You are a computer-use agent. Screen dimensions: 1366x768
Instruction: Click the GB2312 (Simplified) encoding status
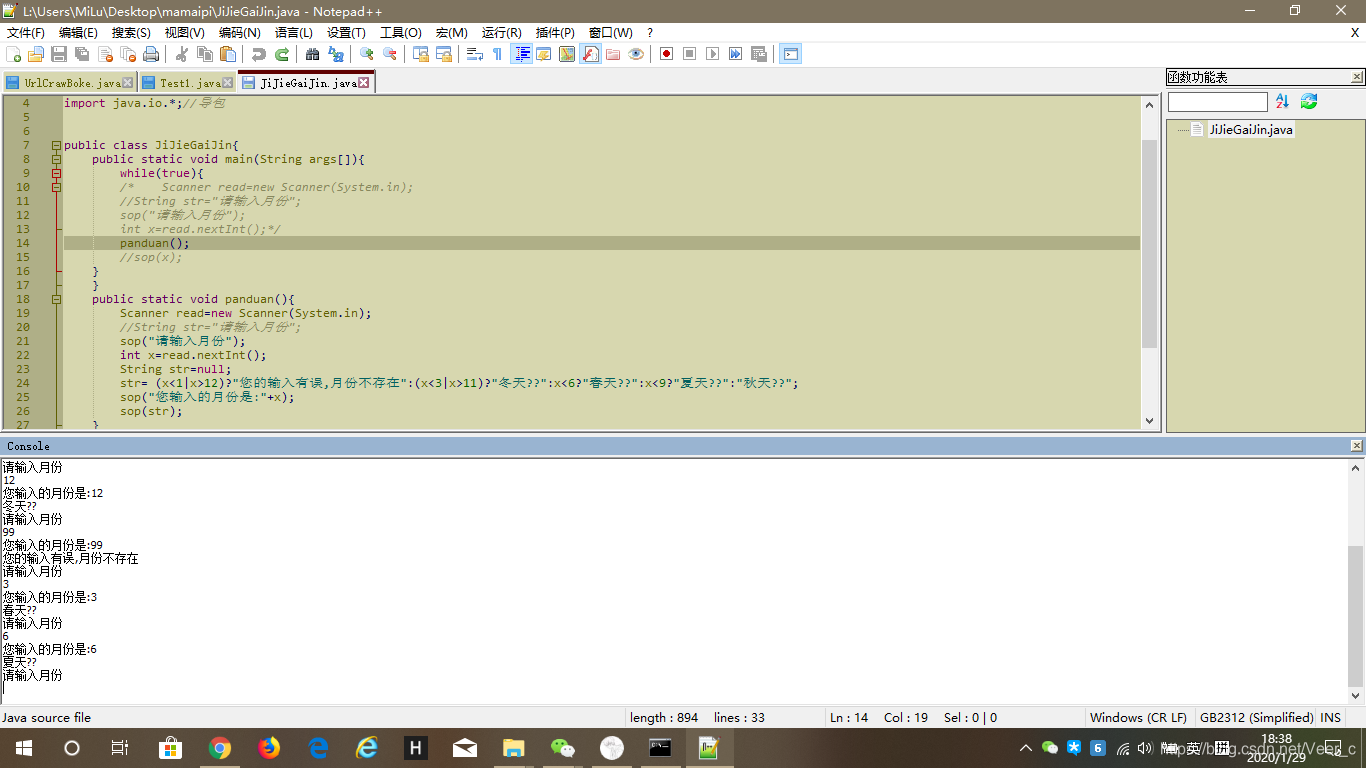1256,717
